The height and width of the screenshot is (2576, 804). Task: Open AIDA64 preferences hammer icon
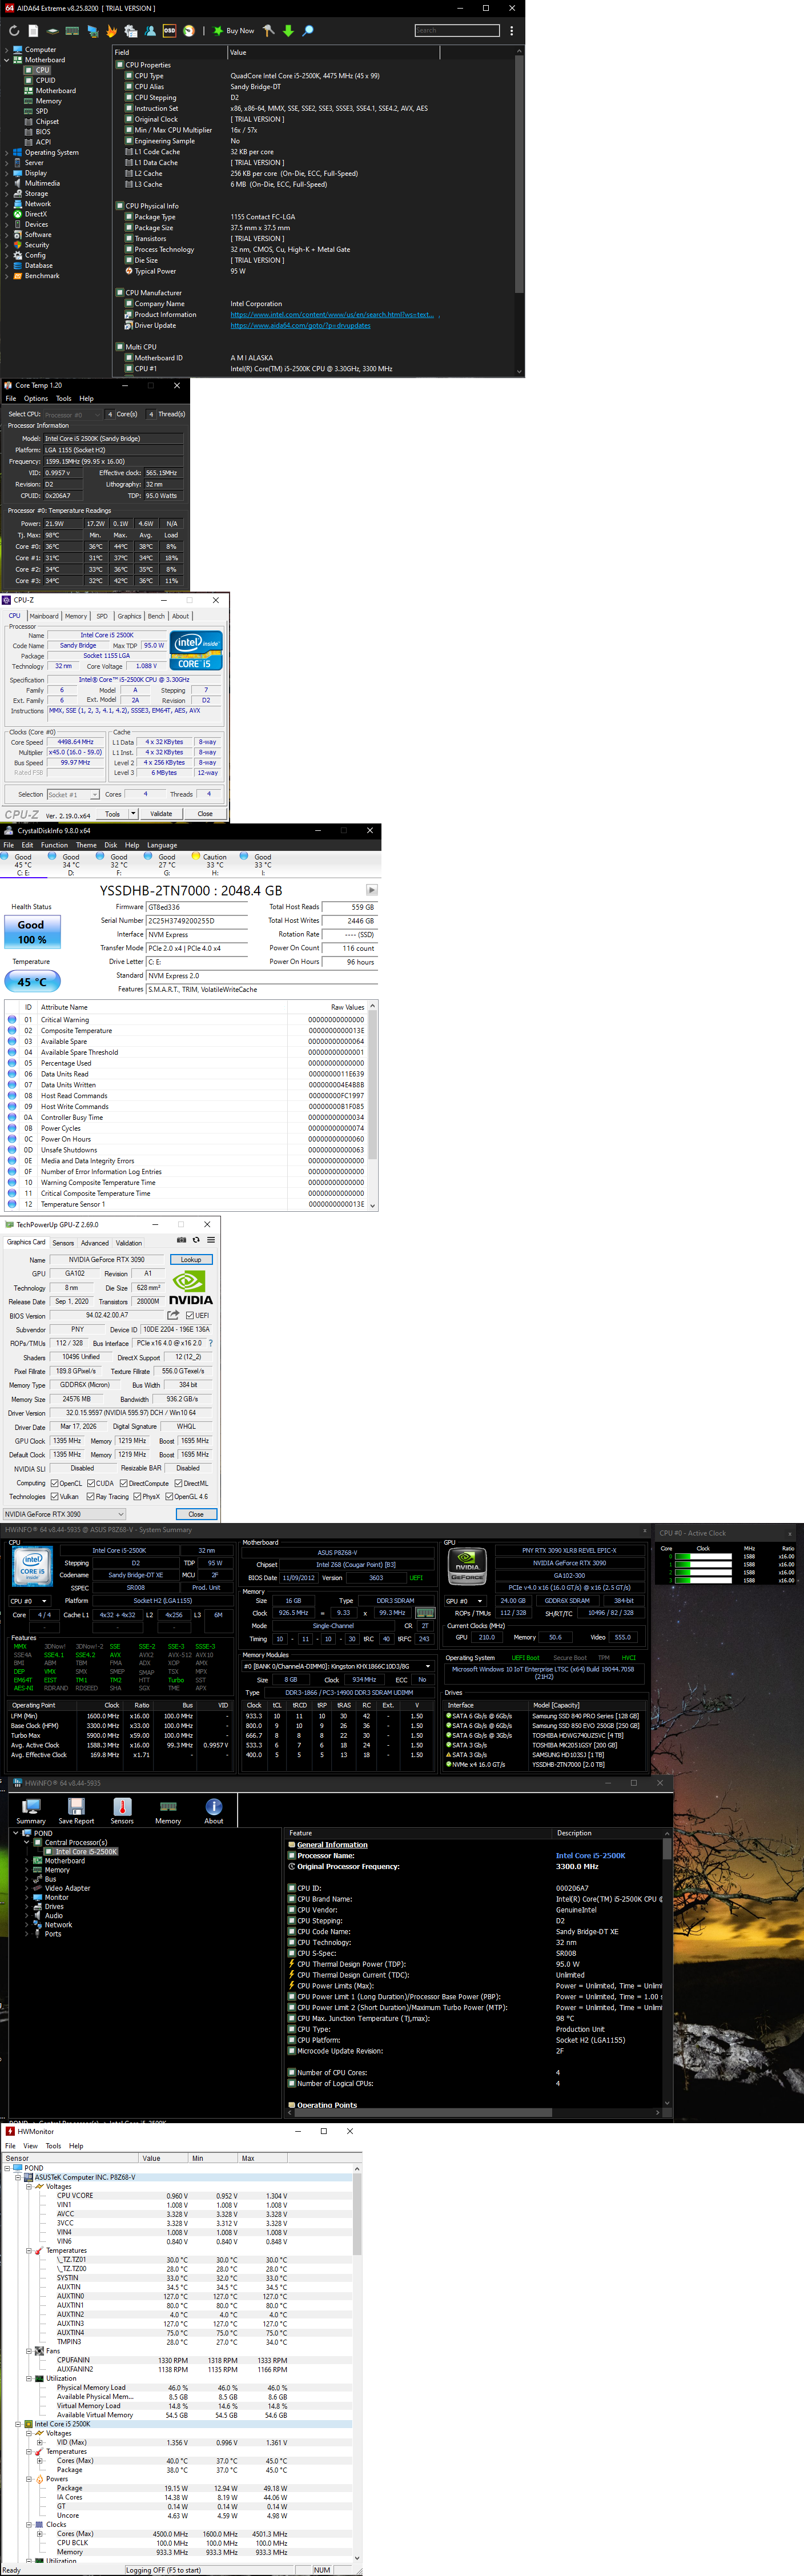[x=268, y=31]
